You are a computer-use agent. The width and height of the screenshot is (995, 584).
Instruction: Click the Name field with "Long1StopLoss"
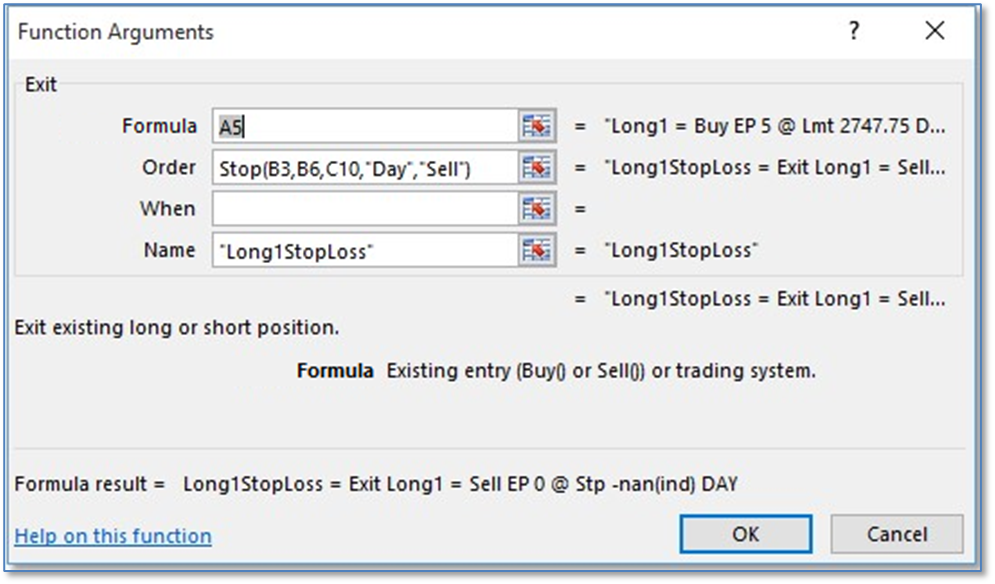coord(365,250)
